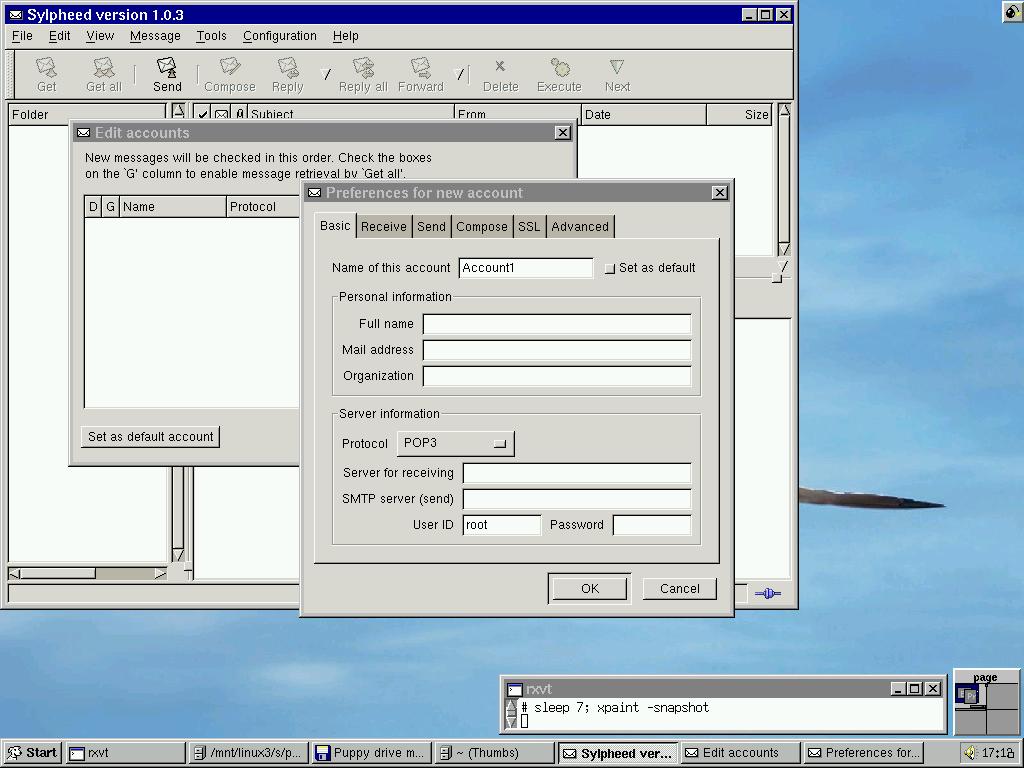The image size is (1024, 768).
Task: Click the Get mail toolbar icon
Action: (46, 74)
